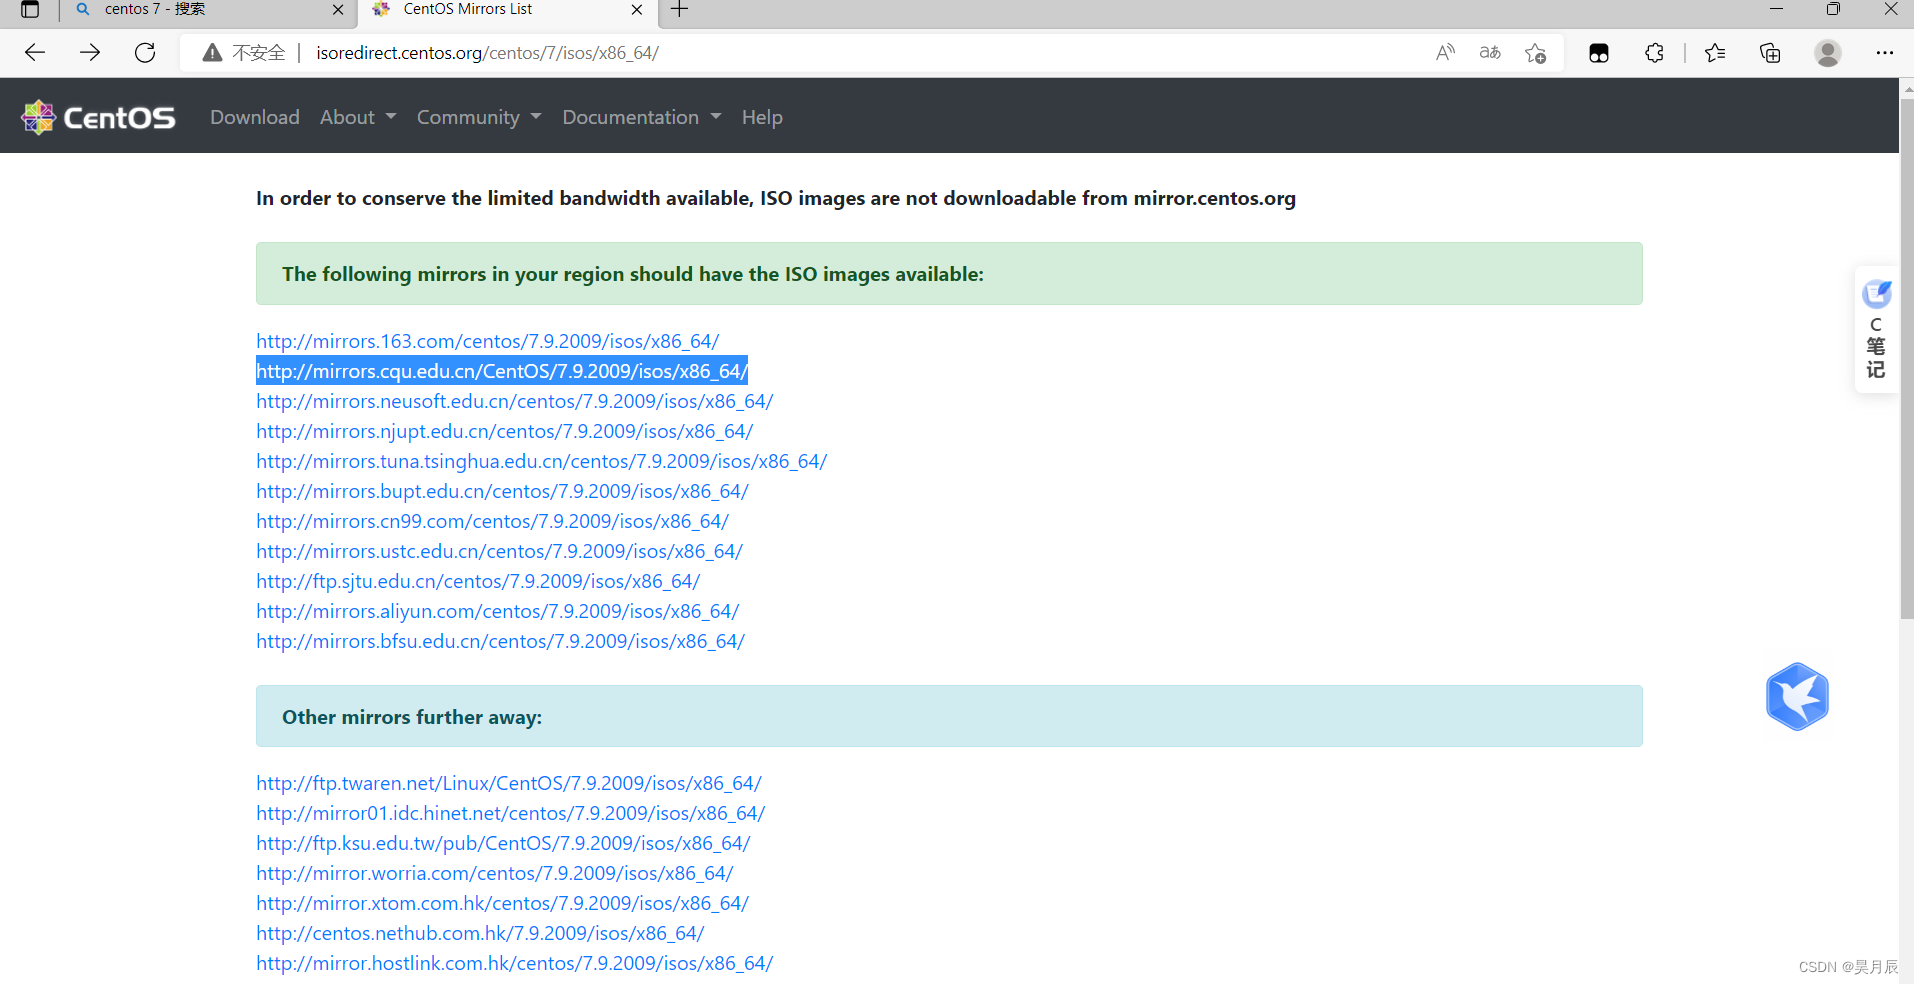Open the mirrors.njupt.edu.cn link
The width and height of the screenshot is (1914, 984).
[x=505, y=431]
